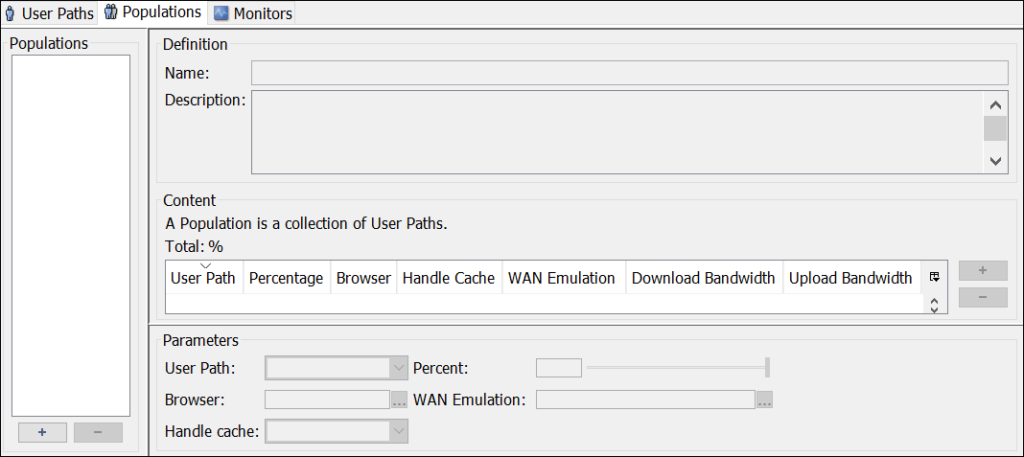Image resolution: width=1024 pixels, height=457 pixels.
Task: Click the Percent slider handle
Action: (767, 368)
